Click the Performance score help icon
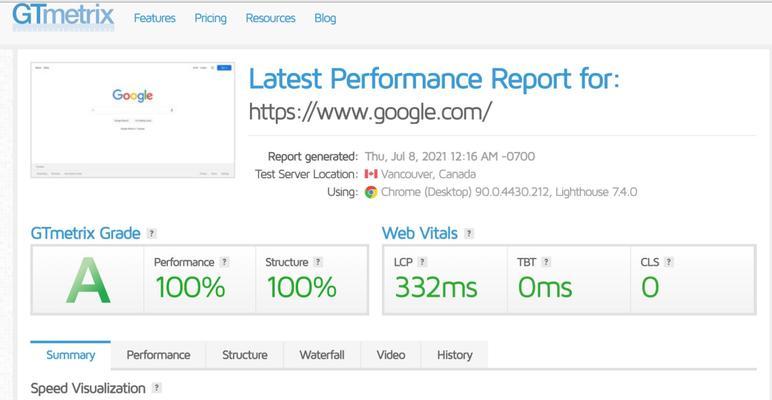This screenshot has width=772, height=400. [x=225, y=262]
